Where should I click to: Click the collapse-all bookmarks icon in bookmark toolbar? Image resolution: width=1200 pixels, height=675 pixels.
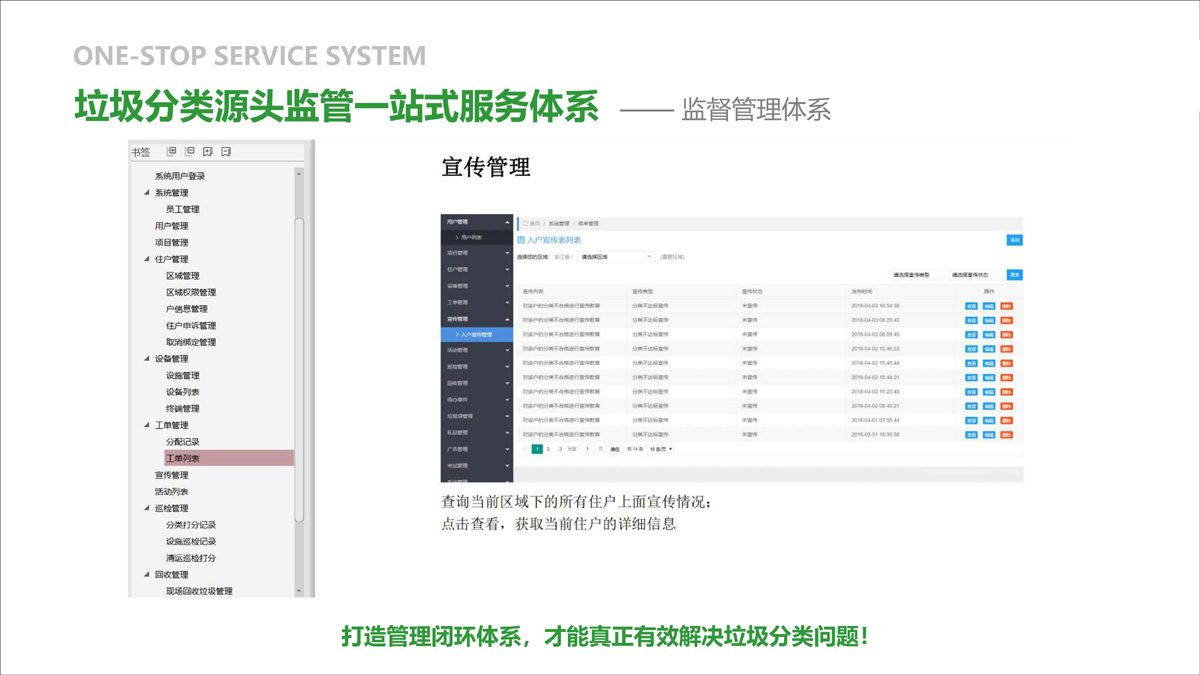pos(189,152)
